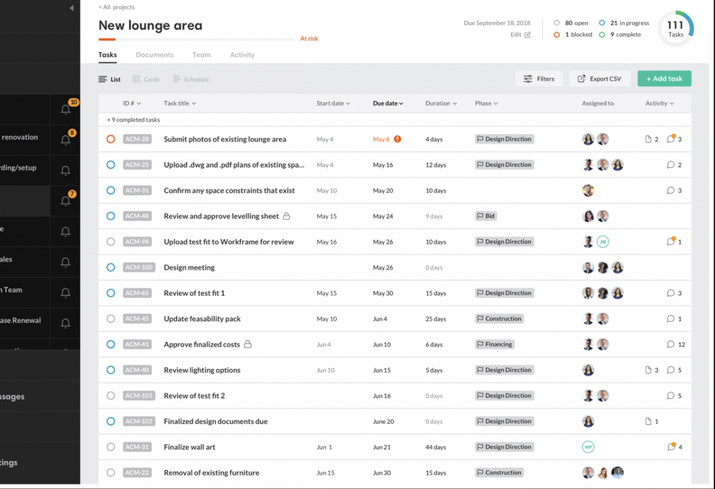Toggle status circle for Review and approve levelling sheet

[110, 216]
